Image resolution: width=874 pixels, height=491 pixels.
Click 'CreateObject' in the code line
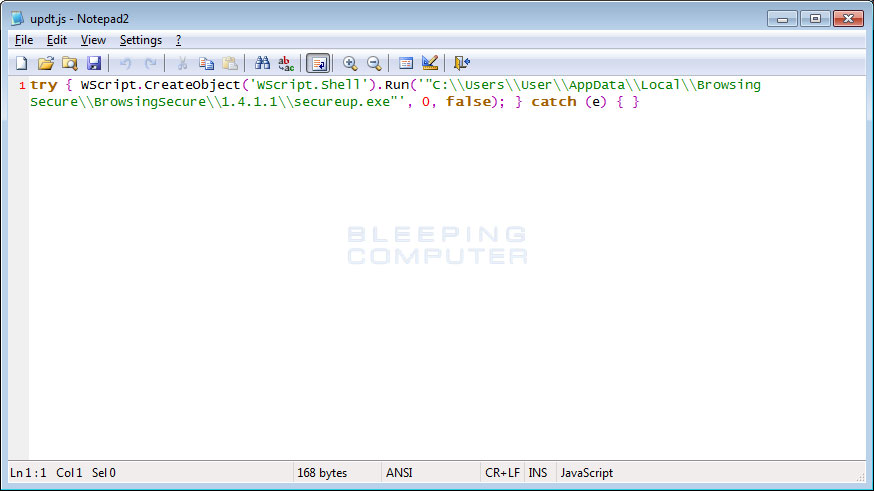pos(192,85)
